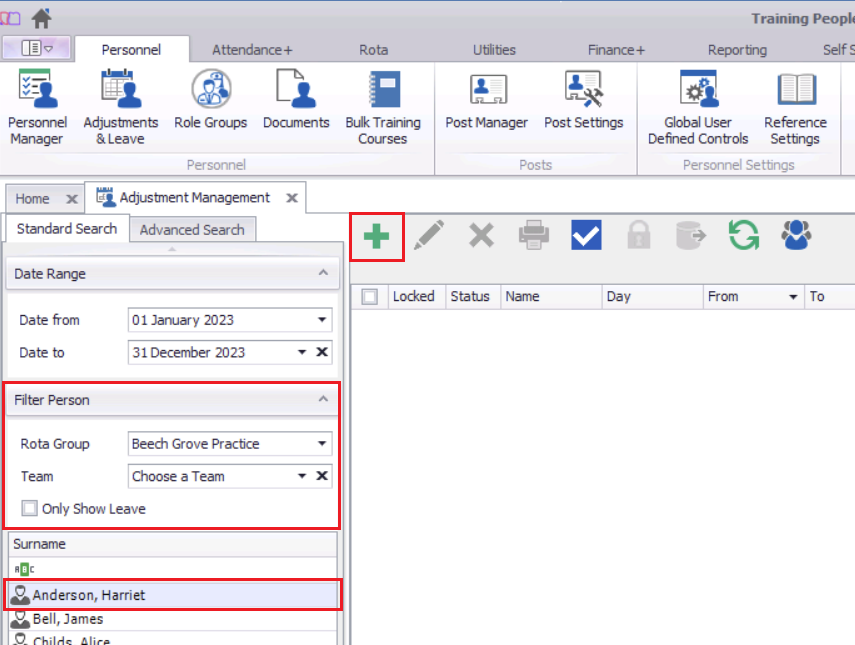855x645 pixels.
Task: Click the green plus add adjustment icon
Action: click(376, 236)
